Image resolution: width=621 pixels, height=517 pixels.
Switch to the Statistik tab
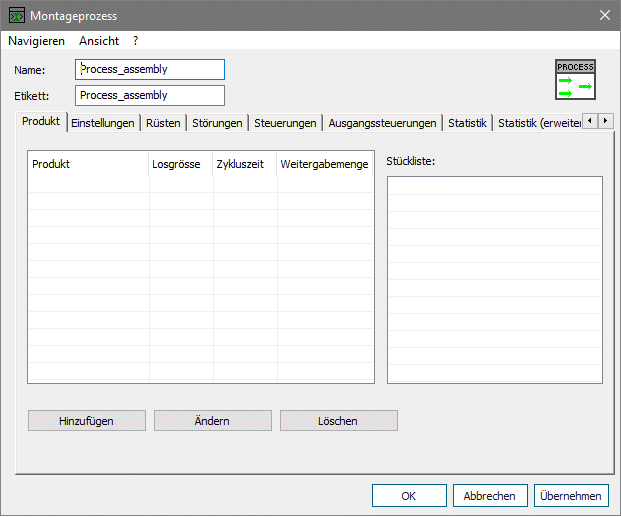click(467, 123)
